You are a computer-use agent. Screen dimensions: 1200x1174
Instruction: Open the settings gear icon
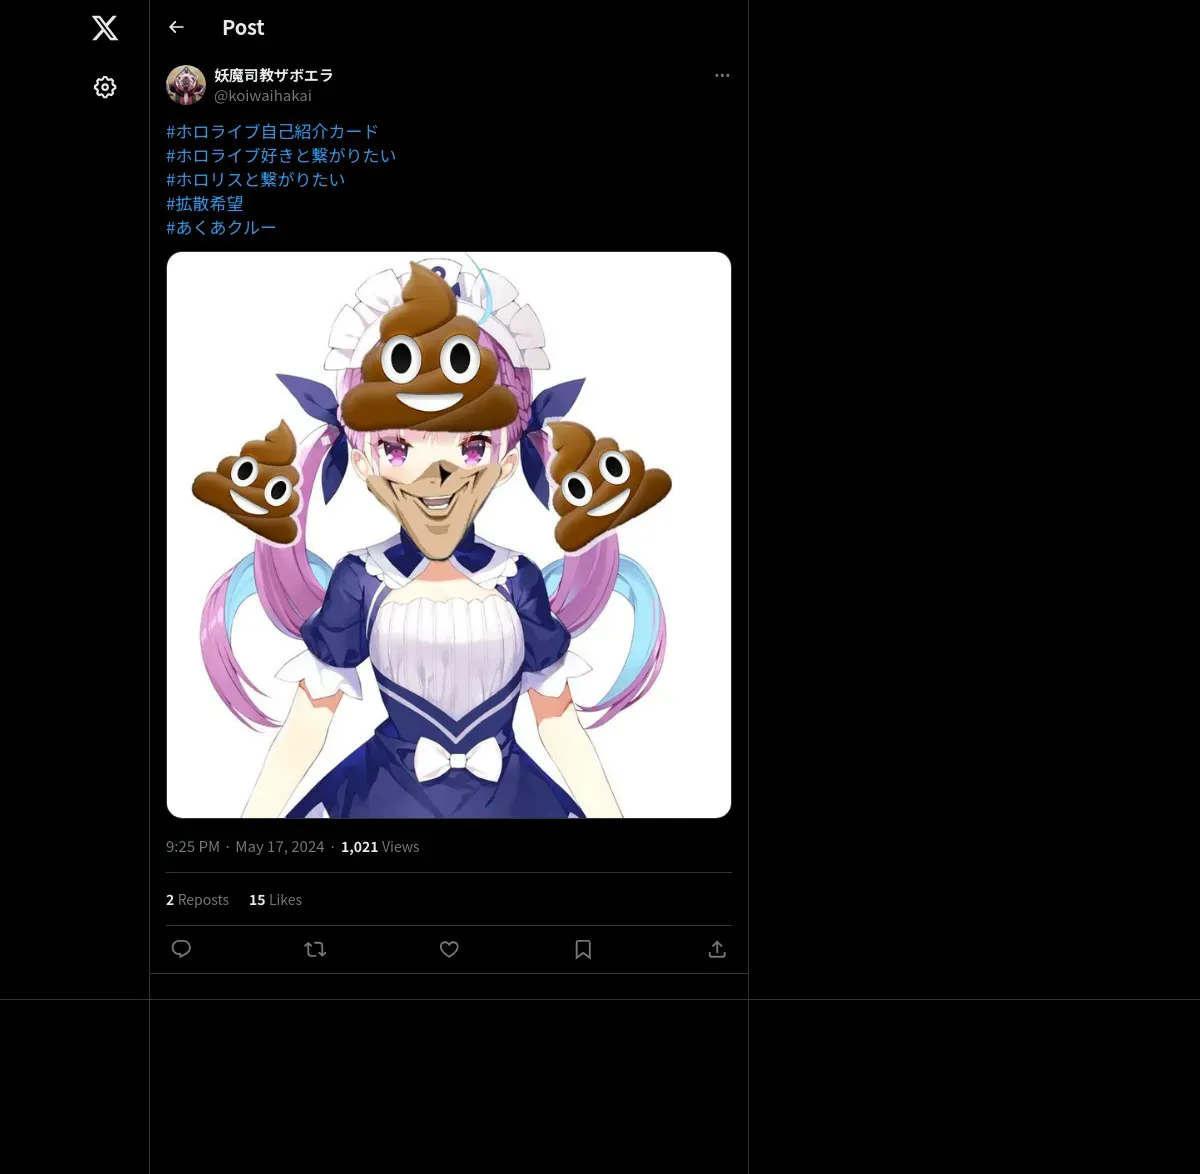click(105, 87)
